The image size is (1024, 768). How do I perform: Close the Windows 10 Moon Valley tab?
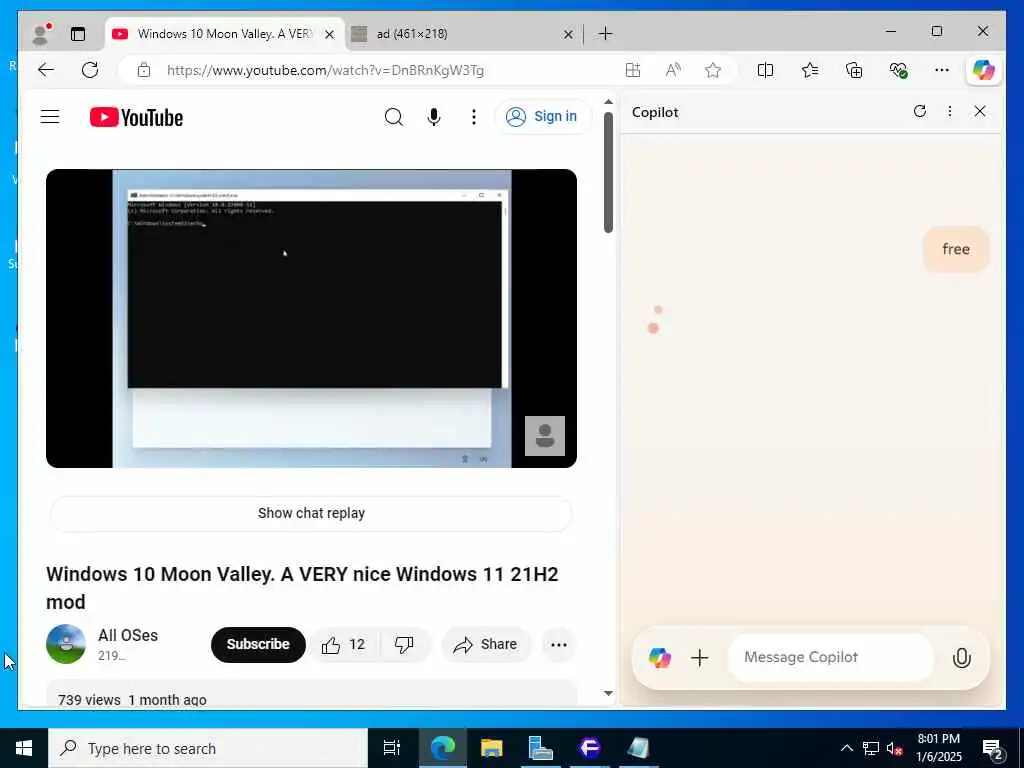point(330,34)
